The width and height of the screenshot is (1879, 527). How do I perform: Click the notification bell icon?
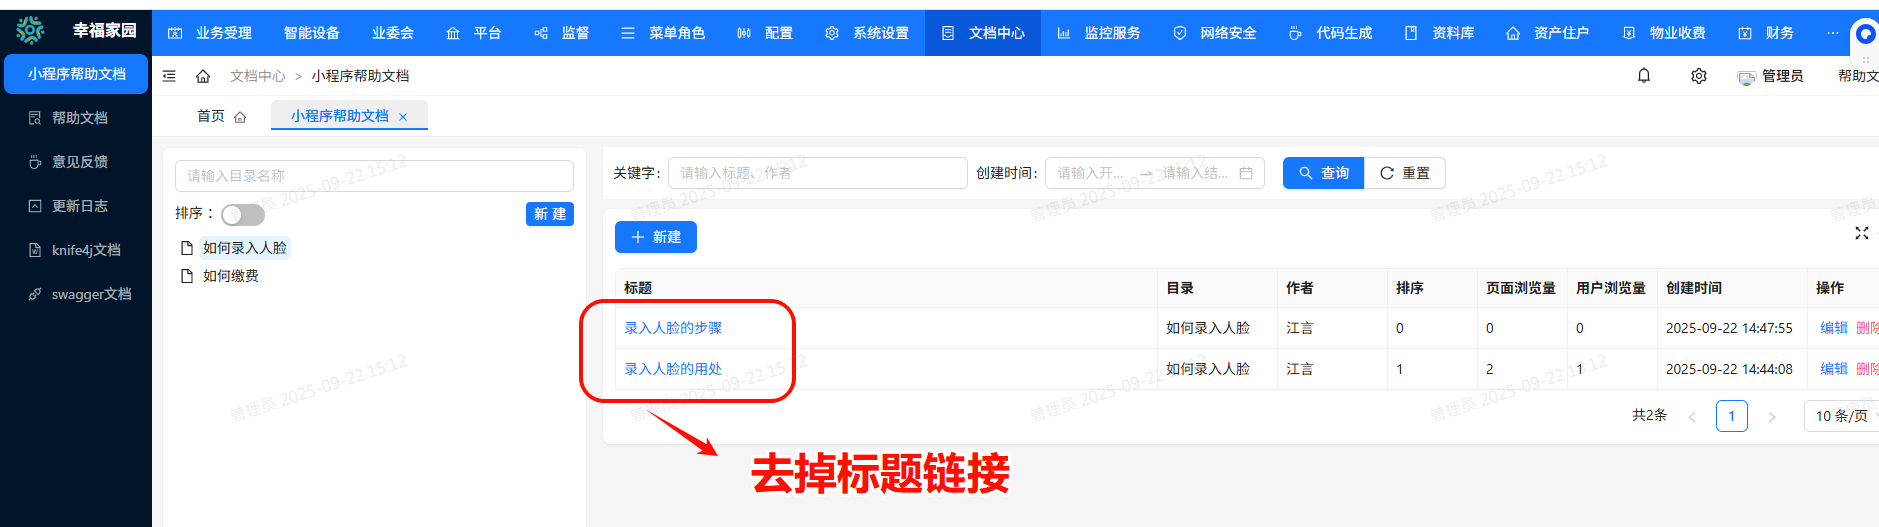tap(1643, 76)
